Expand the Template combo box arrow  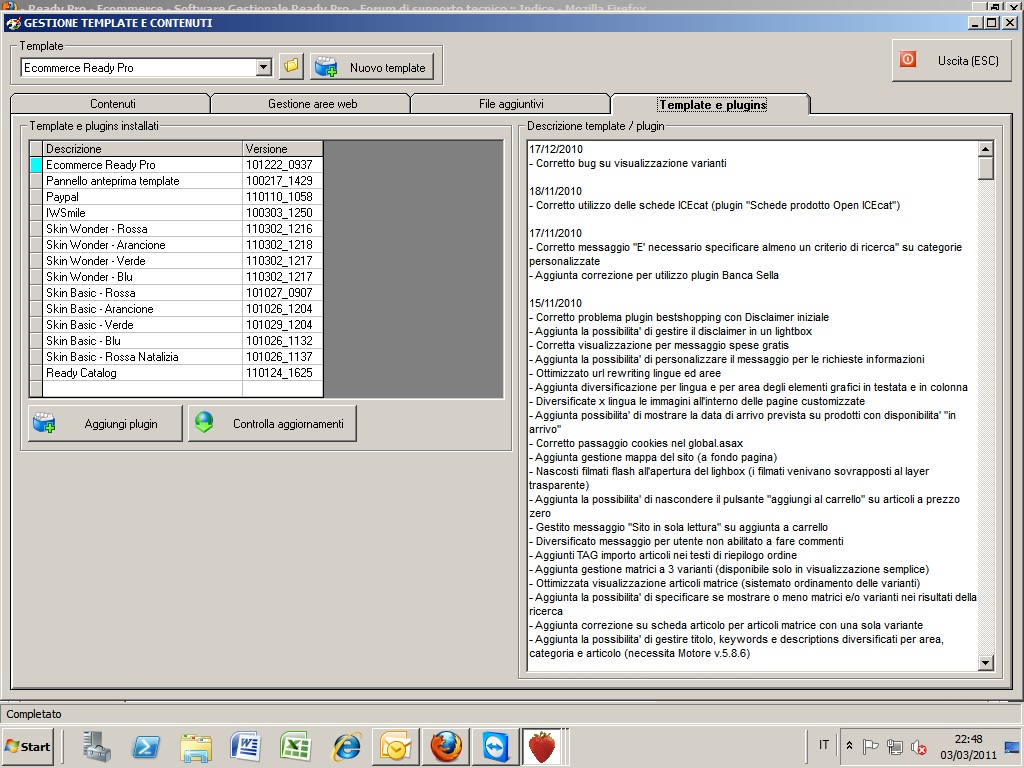click(264, 67)
